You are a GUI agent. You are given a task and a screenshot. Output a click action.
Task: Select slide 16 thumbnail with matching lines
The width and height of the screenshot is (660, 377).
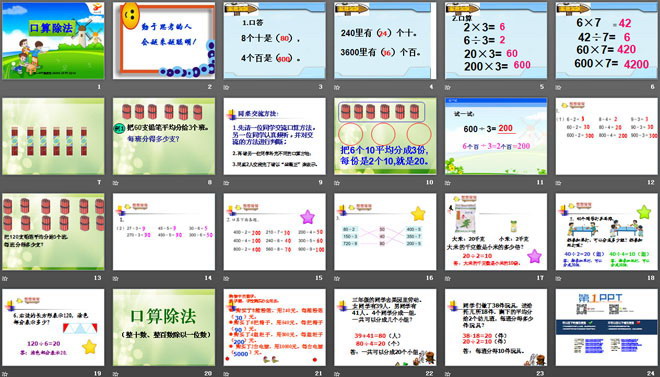[x=385, y=232]
